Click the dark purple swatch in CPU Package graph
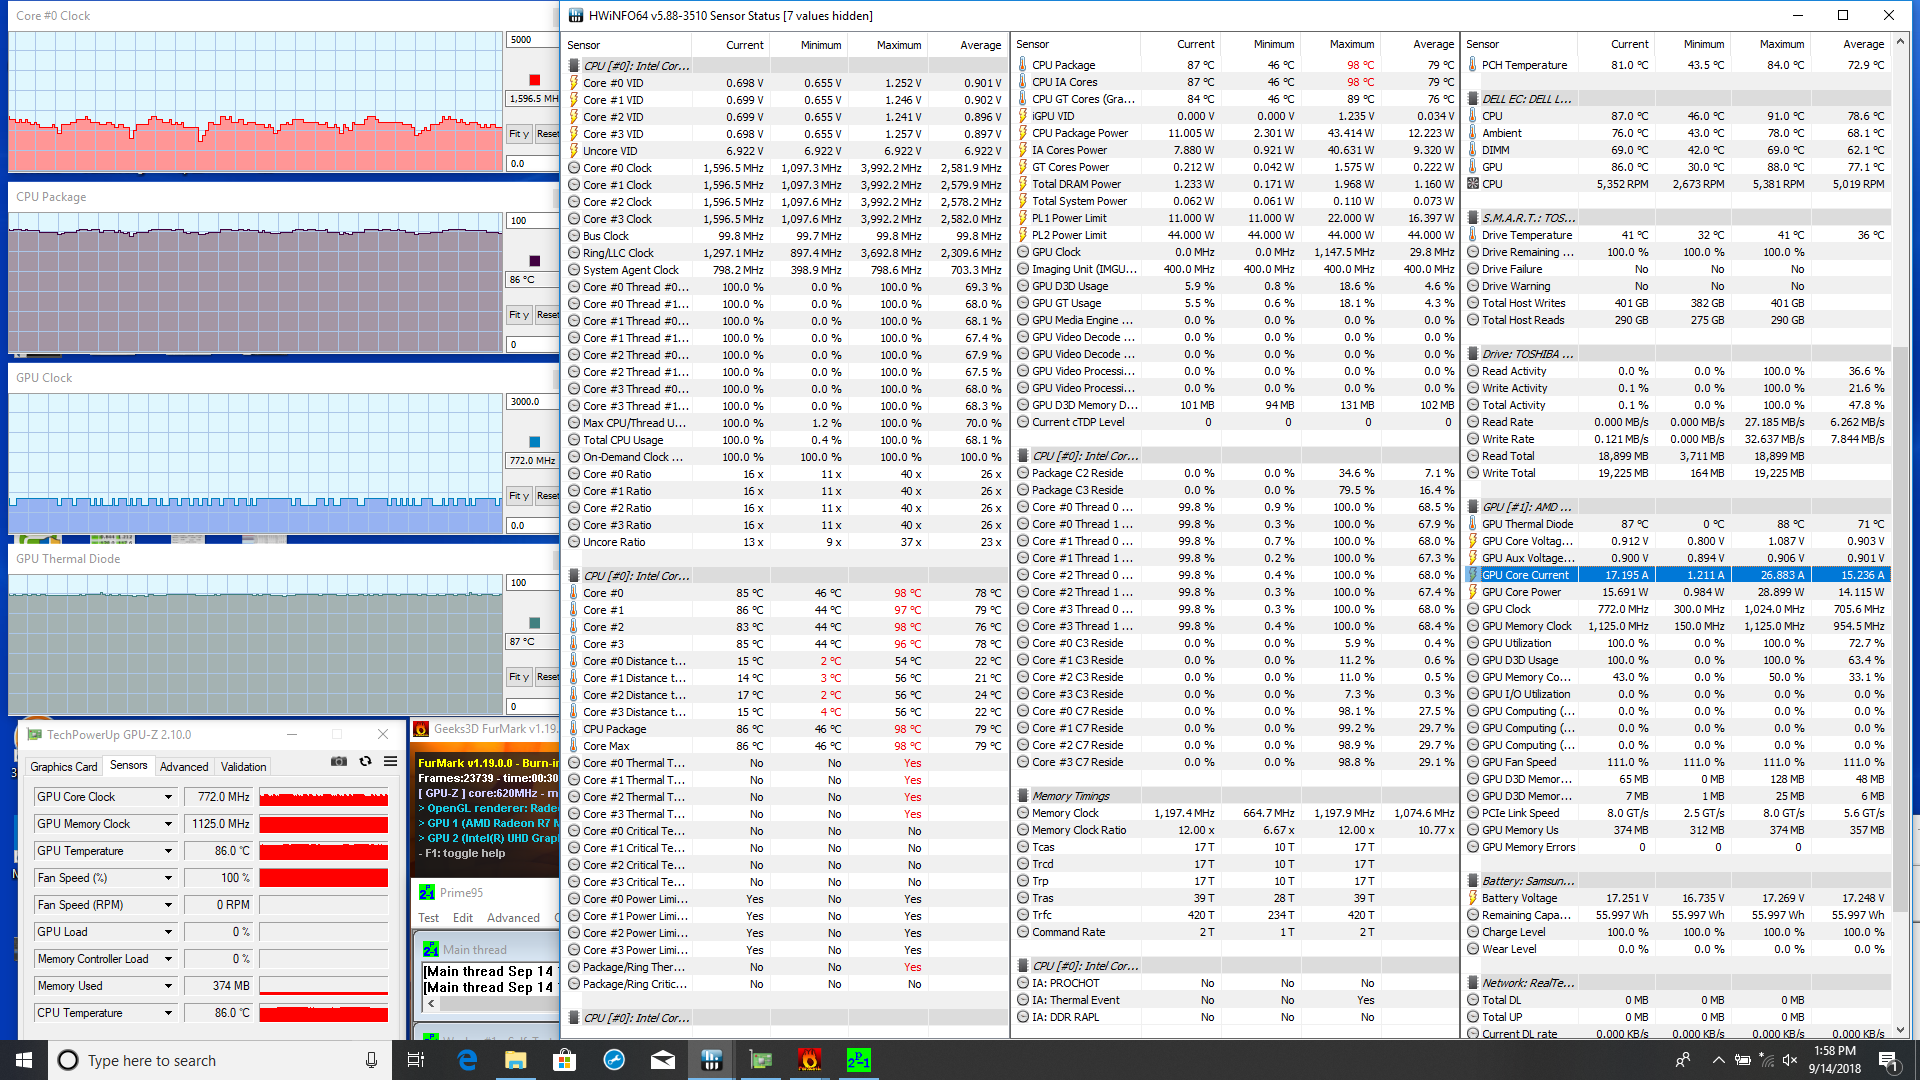Image resolution: width=1920 pixels, height=1080 pixels. [534, 261]
